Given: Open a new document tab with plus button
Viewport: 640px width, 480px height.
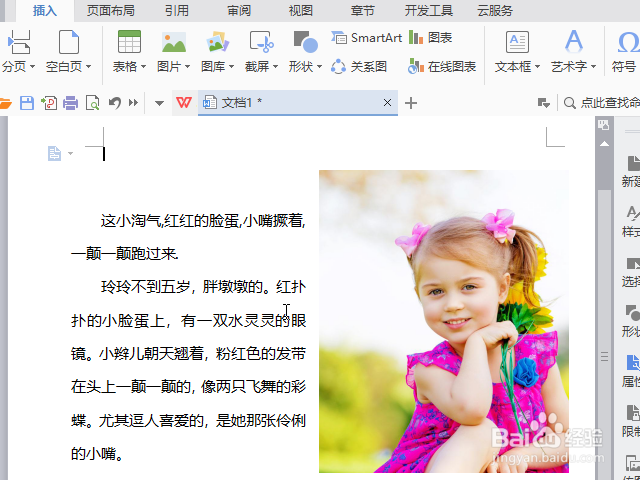Looking at the screenshot, I should click(x=411, y=103).
